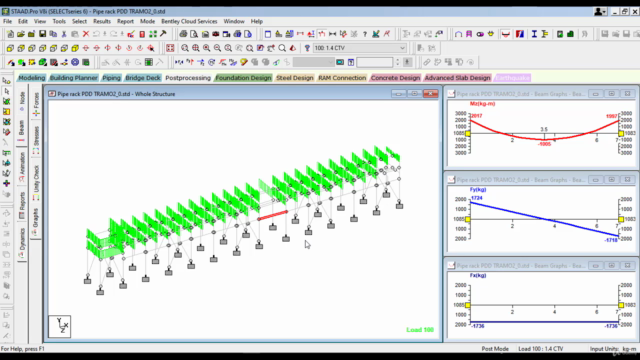Image resolution: width=640 pixels, height=360 pixels.
Task: Click the green table grid icon
Action: [x=149, y=62]
